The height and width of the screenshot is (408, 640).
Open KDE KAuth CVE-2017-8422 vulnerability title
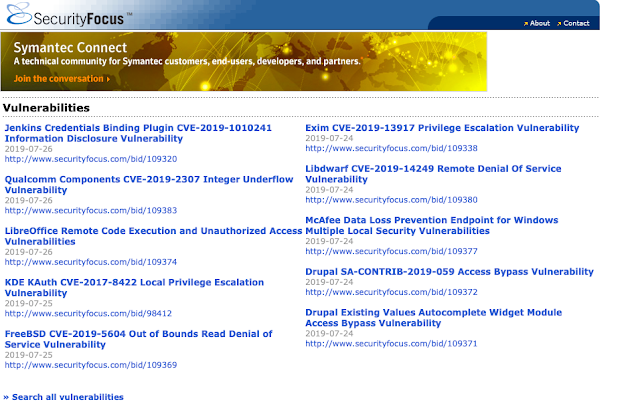pyautogui.click(x=134, y=288)
